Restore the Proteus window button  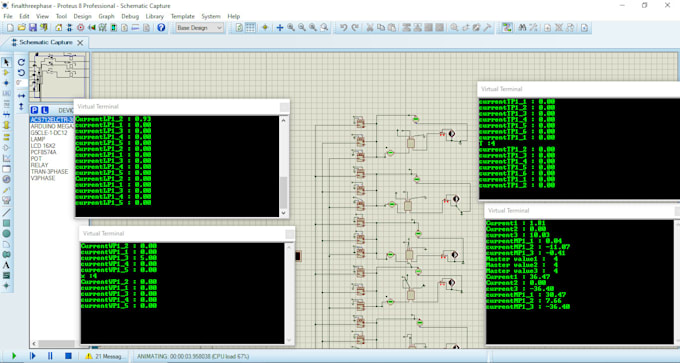point(644,5)
